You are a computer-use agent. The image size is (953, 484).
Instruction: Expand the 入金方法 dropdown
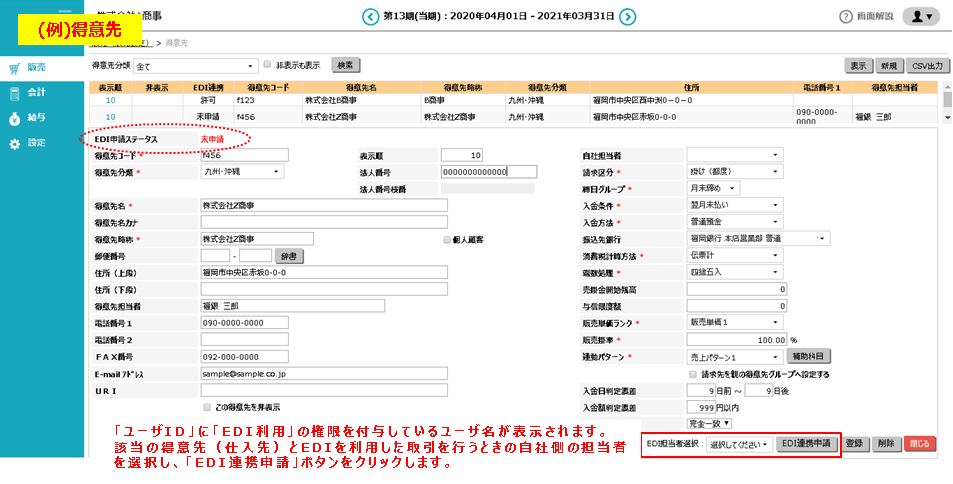point(735,221)
